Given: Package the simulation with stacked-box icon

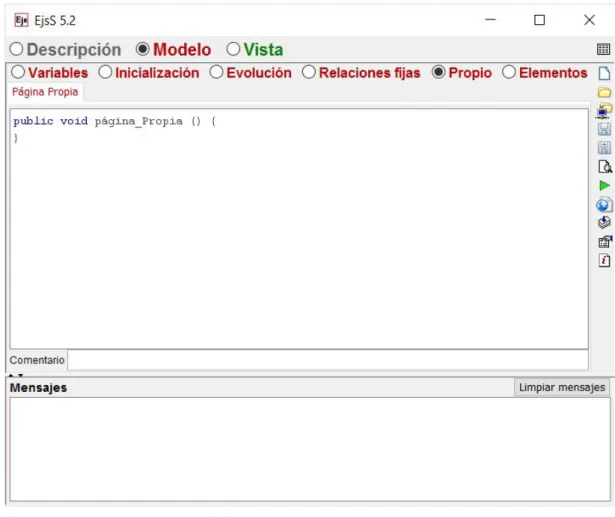Looking at the screenshot, I should click(604, 223).
